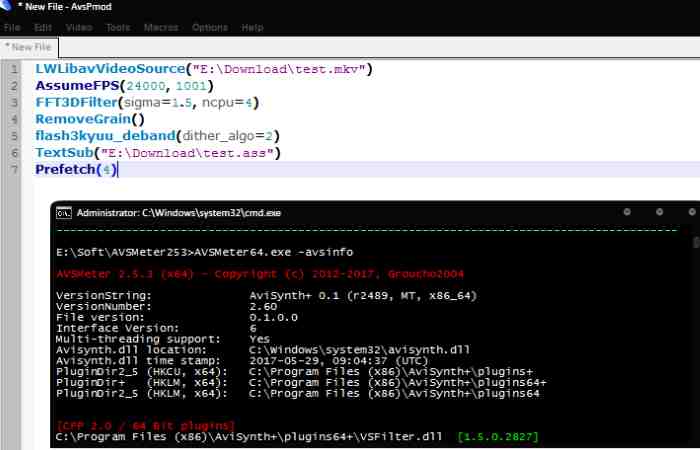Viewport: 700px width, 450px height.
Task: Click the VSFilter version [1.5.0.2827]
Action: tap(498, 436)
